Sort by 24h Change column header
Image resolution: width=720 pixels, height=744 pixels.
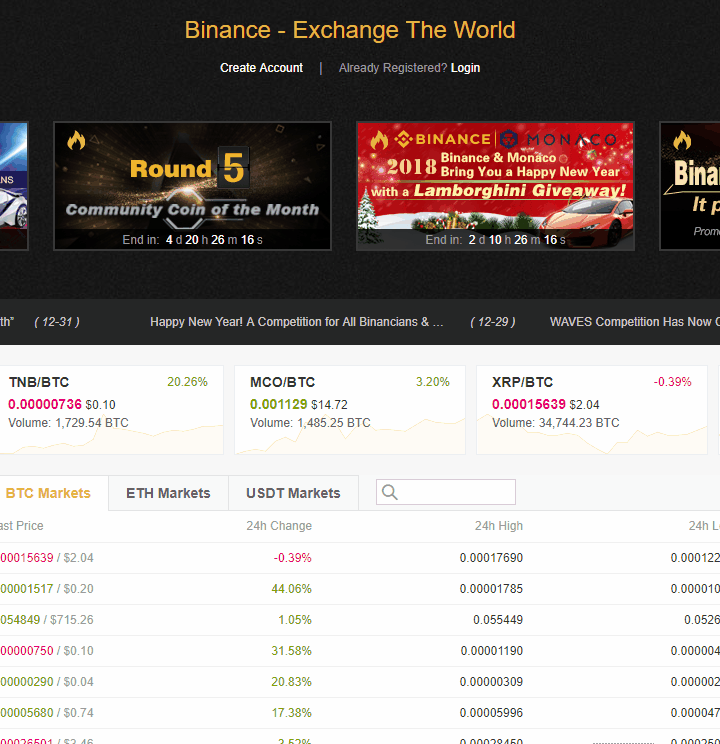tap(279, 526)
